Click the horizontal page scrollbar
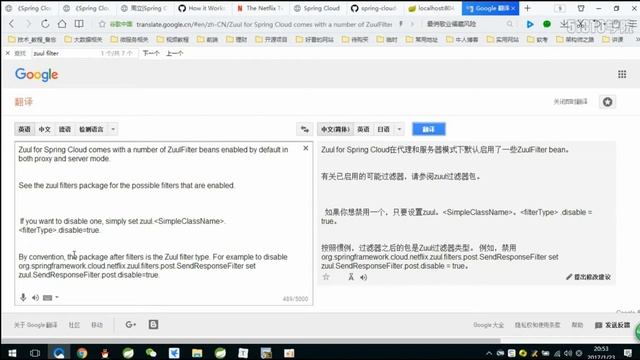 [251, 340]
